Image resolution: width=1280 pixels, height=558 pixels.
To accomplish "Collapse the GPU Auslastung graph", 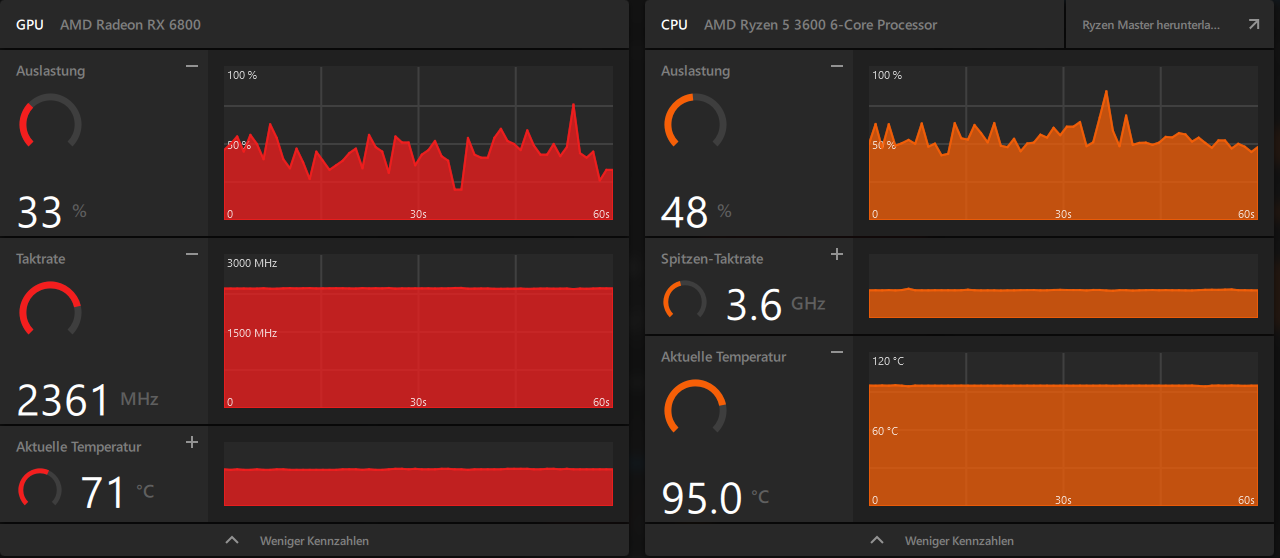I will (192, 66).
